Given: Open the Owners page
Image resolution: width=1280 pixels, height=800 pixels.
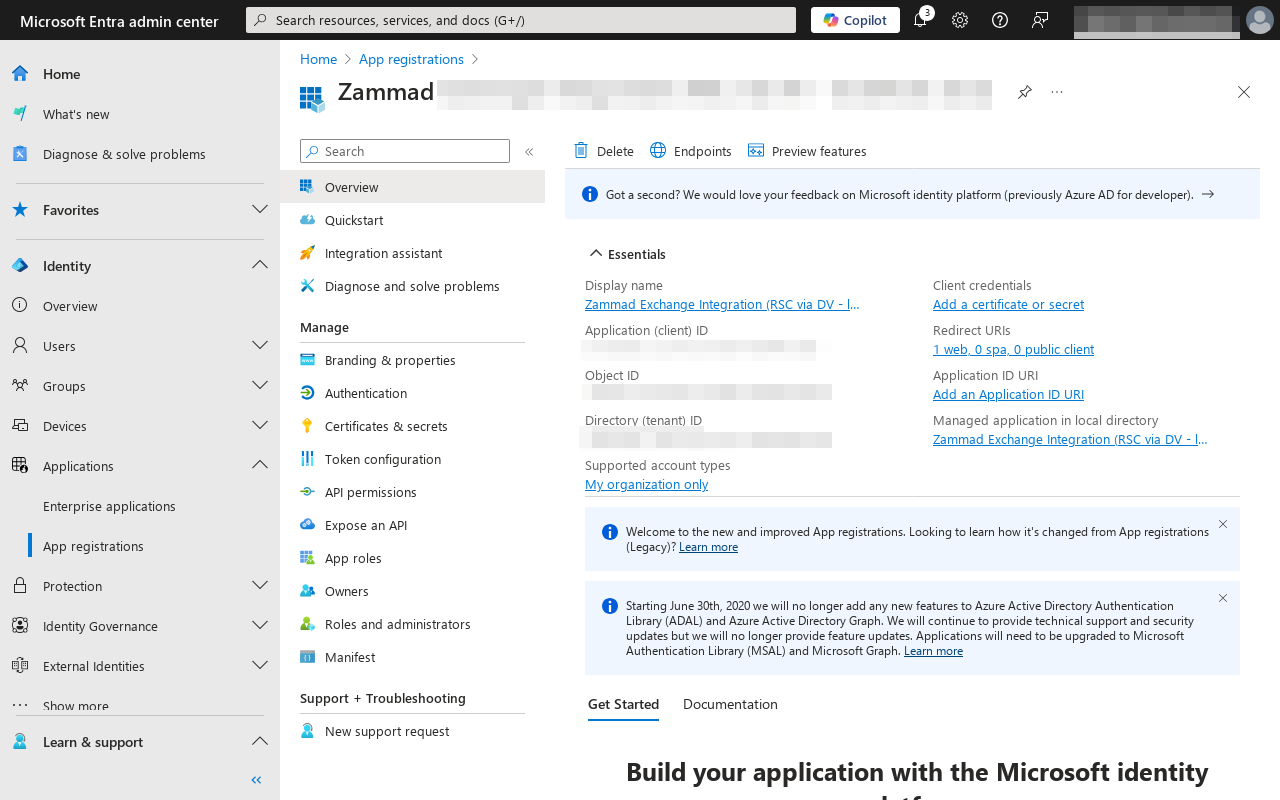Looking at the screenshot, I should pos(412,591).
